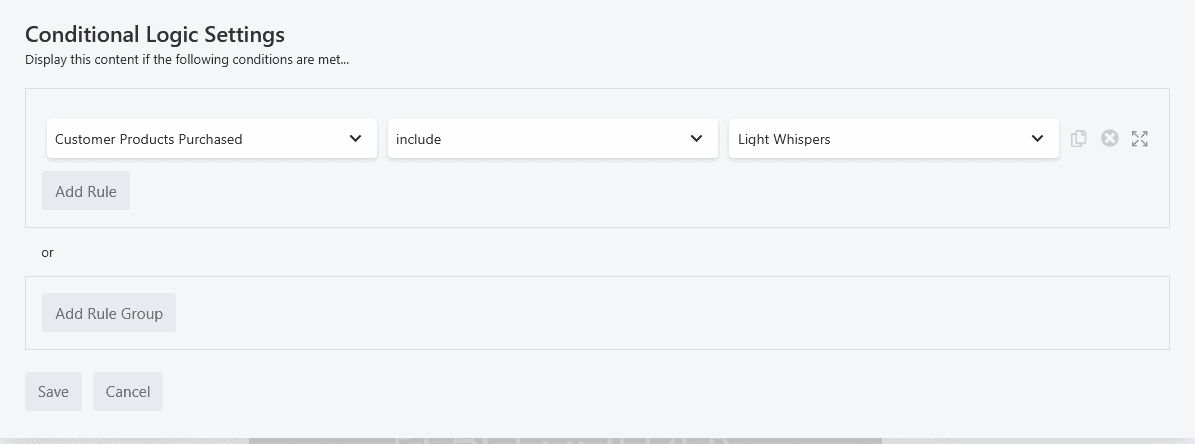Image resolution: width=1195 pixels, height=444 pixels.
Task: Click the 'or' separator between rule groups
Action: point(47,253)
